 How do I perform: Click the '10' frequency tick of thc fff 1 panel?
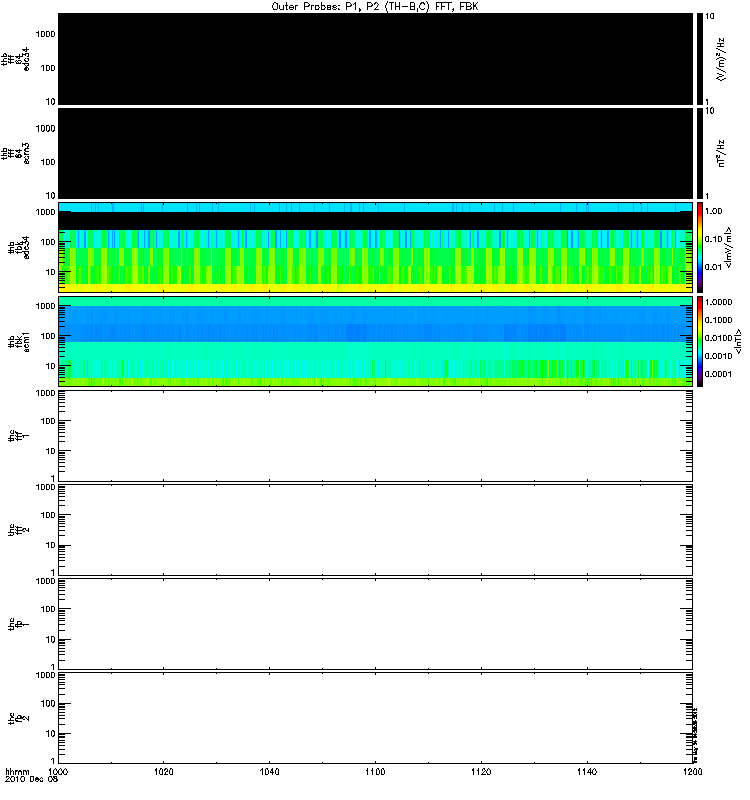(x=50, y=451)
